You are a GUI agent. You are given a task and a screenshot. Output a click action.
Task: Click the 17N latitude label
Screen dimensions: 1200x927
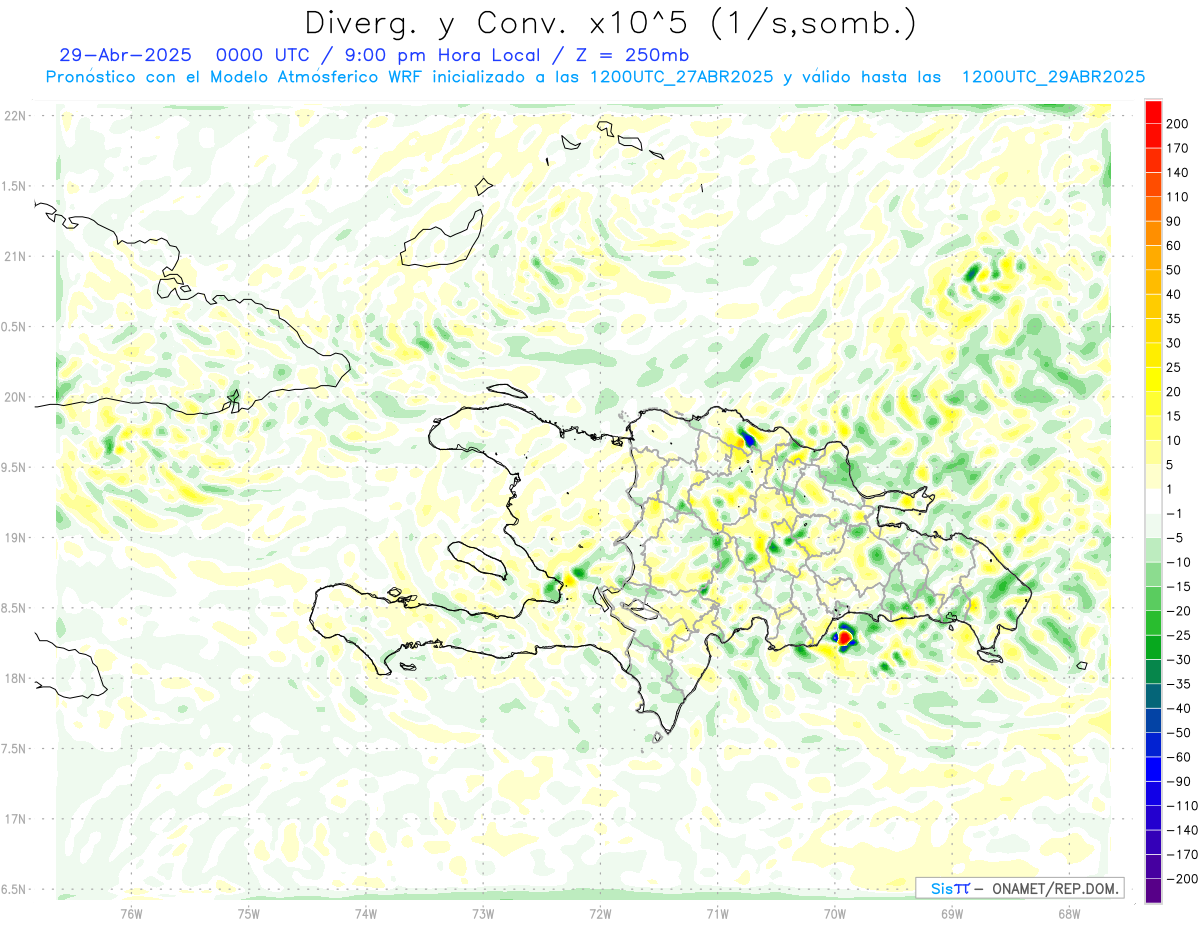tap(15, 819)
